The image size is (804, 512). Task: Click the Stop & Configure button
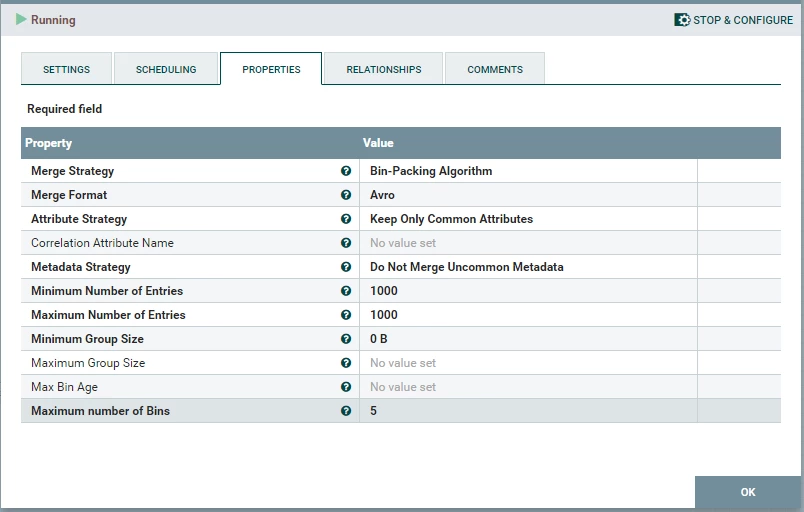(733, 20)
